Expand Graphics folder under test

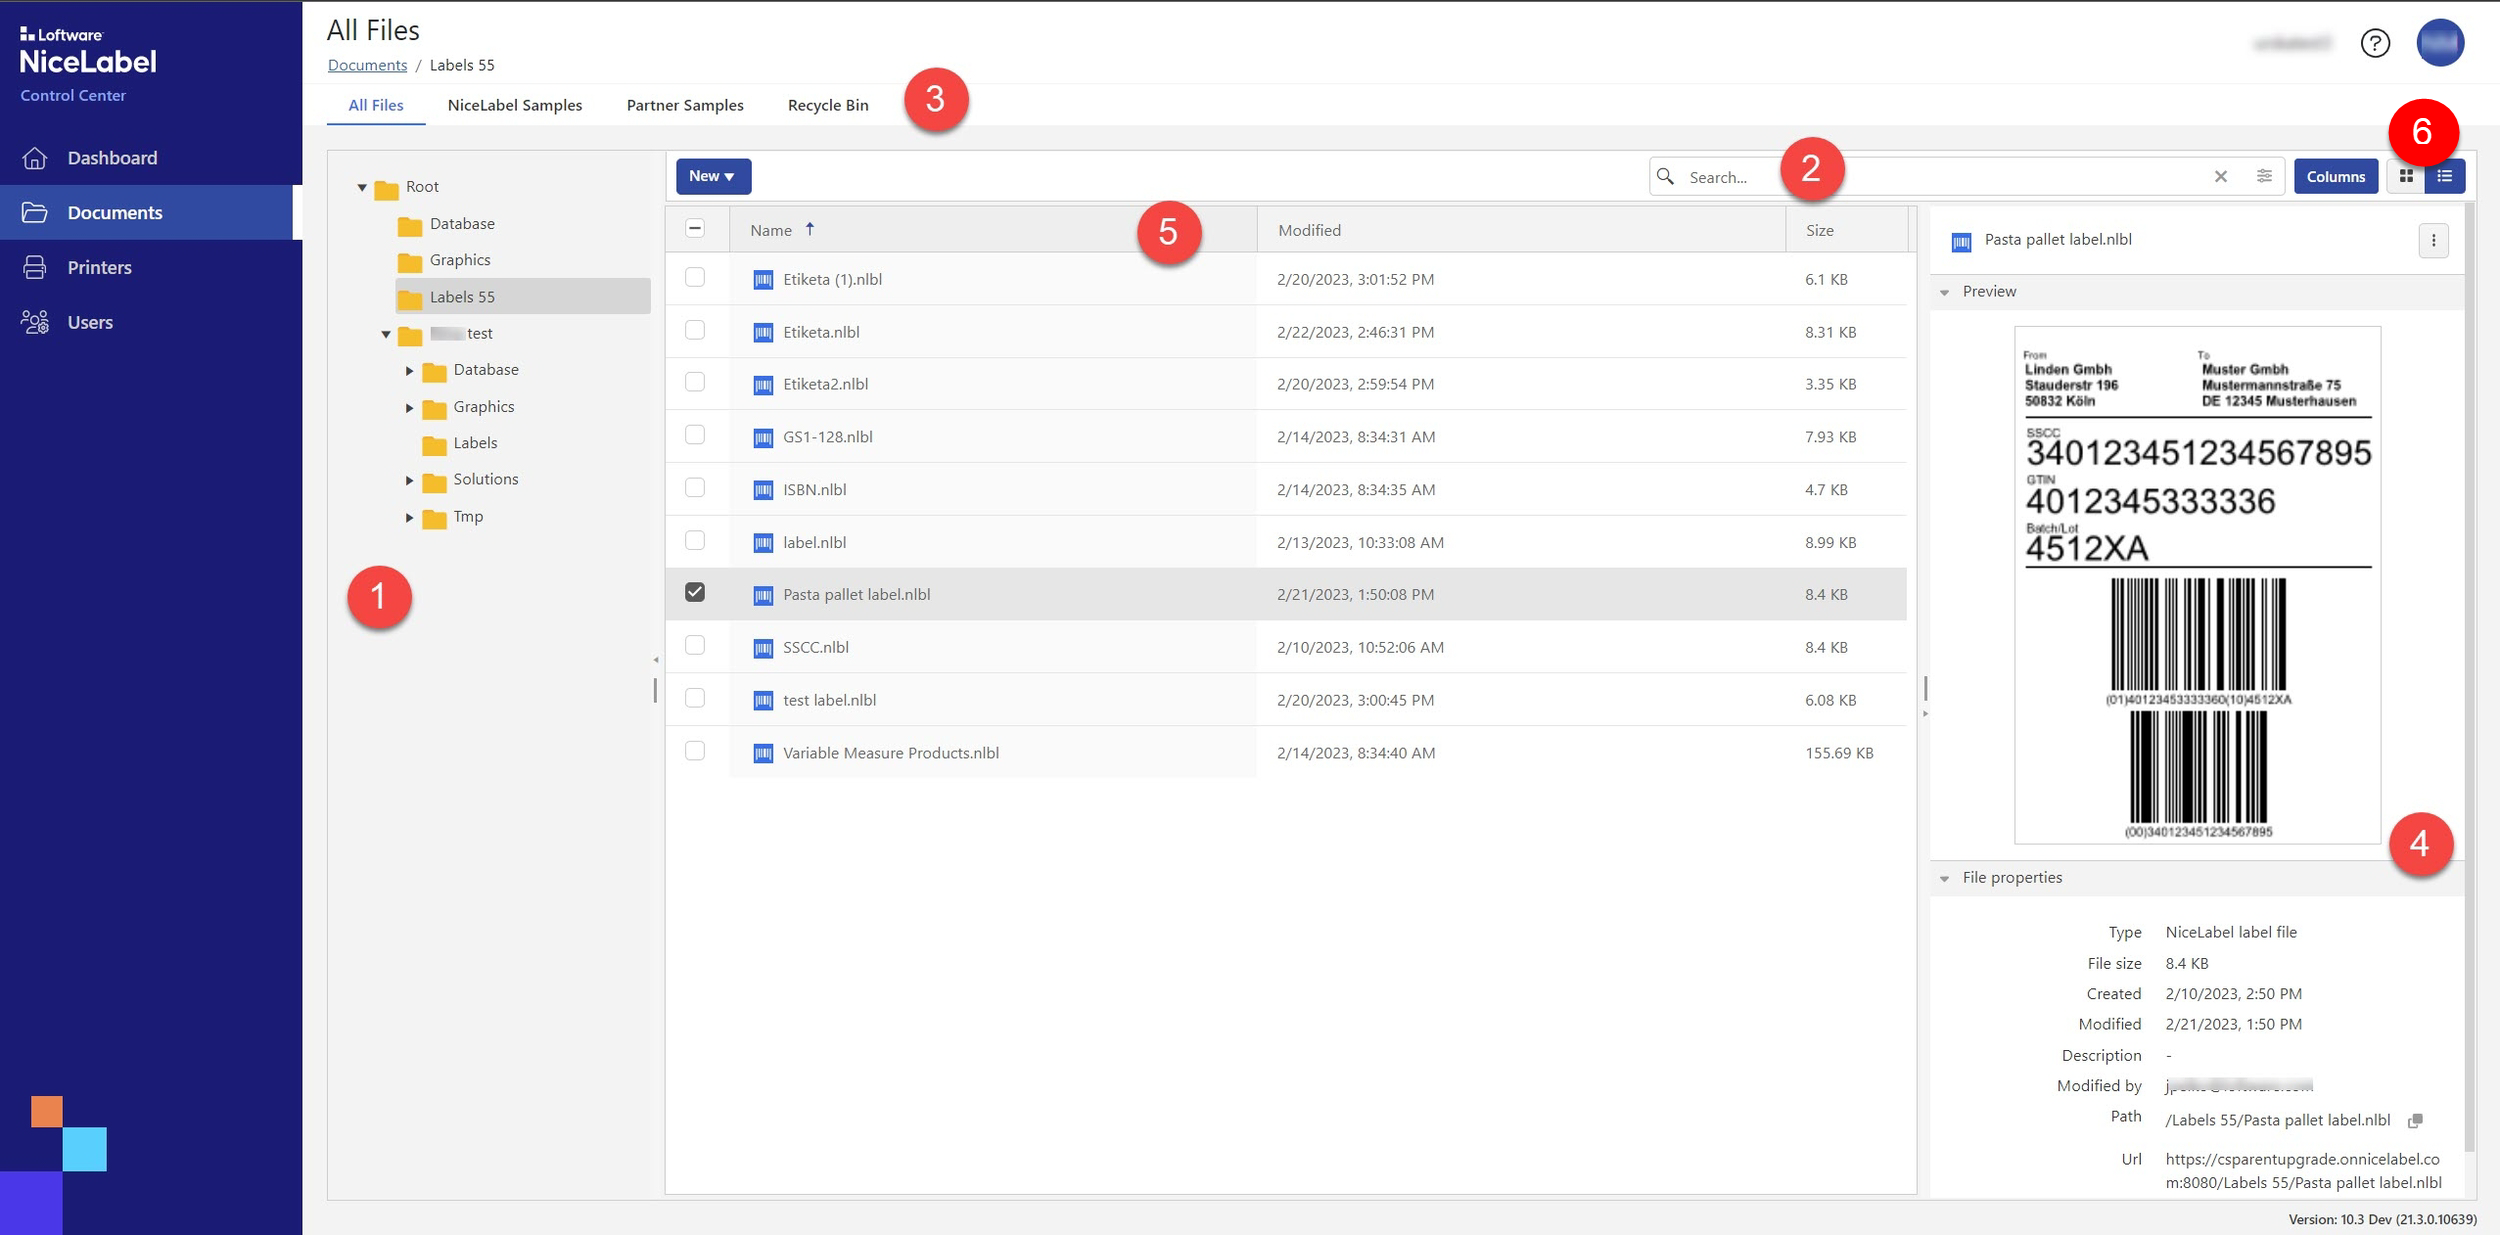click(409, 408)
